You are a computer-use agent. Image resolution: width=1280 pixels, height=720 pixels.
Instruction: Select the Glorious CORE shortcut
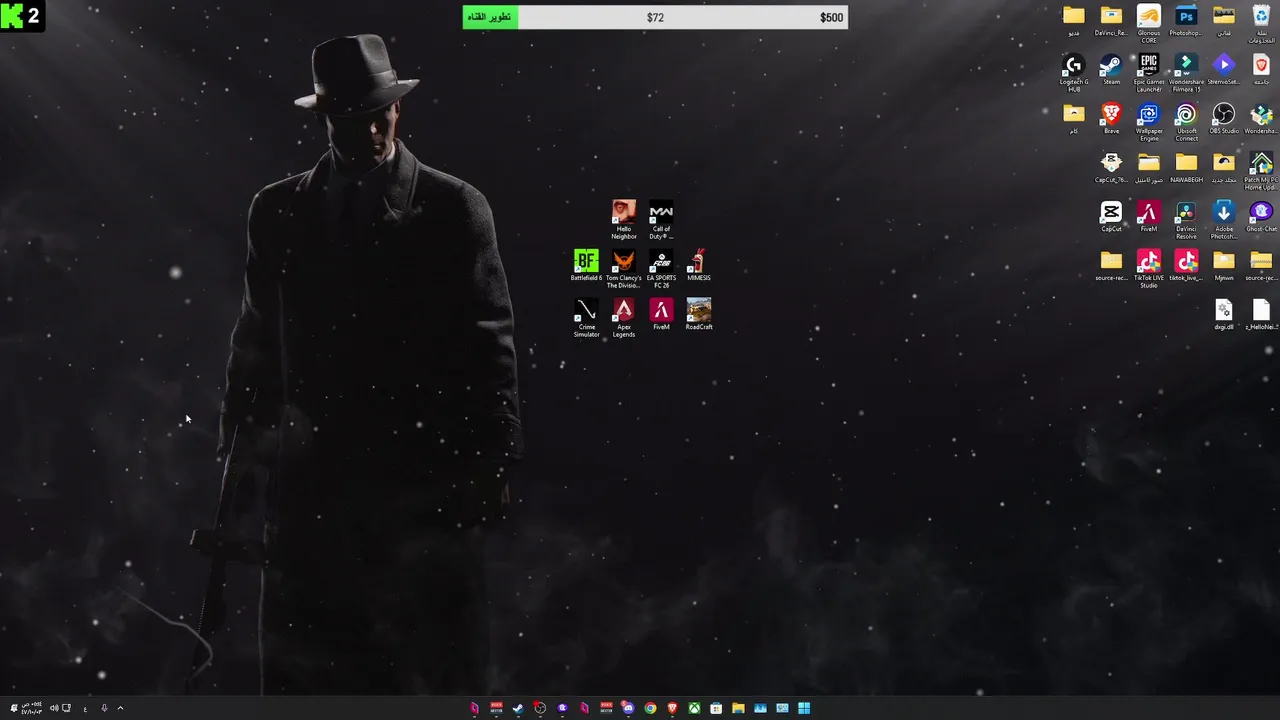[1149, 24]
